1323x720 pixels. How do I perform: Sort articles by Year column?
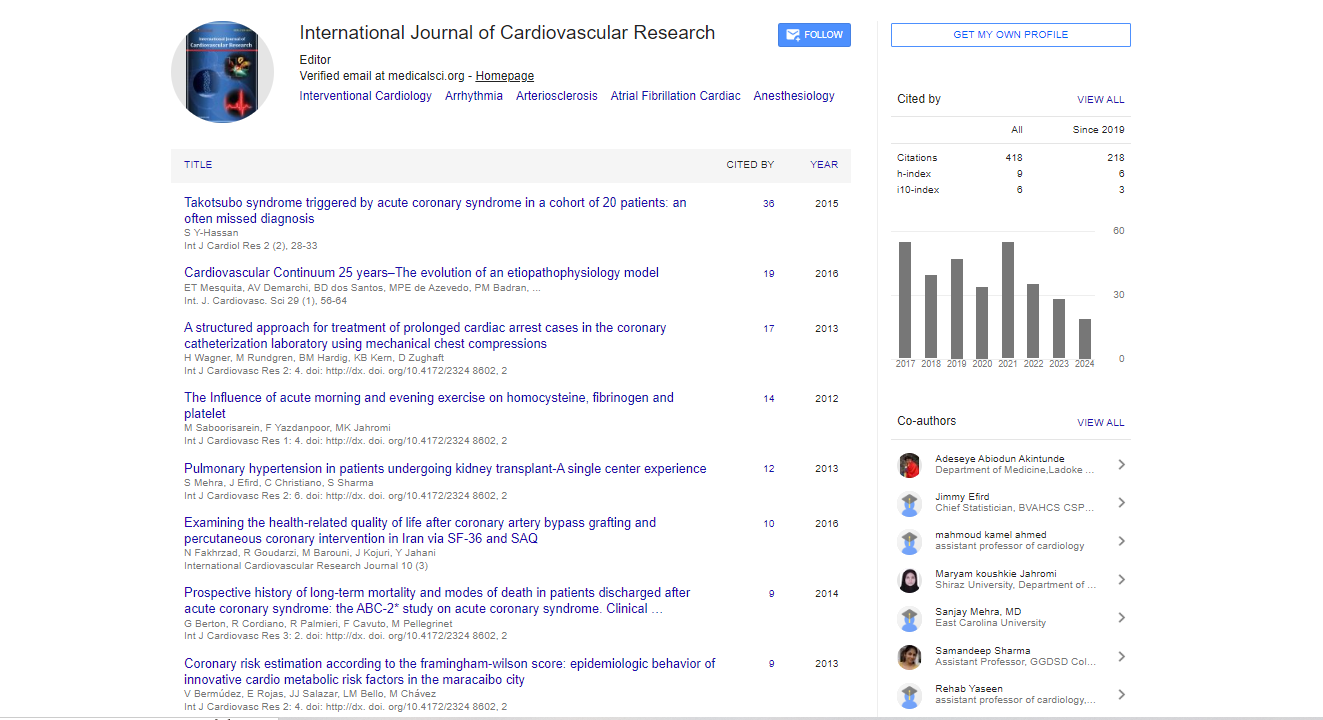click(824, 165)
